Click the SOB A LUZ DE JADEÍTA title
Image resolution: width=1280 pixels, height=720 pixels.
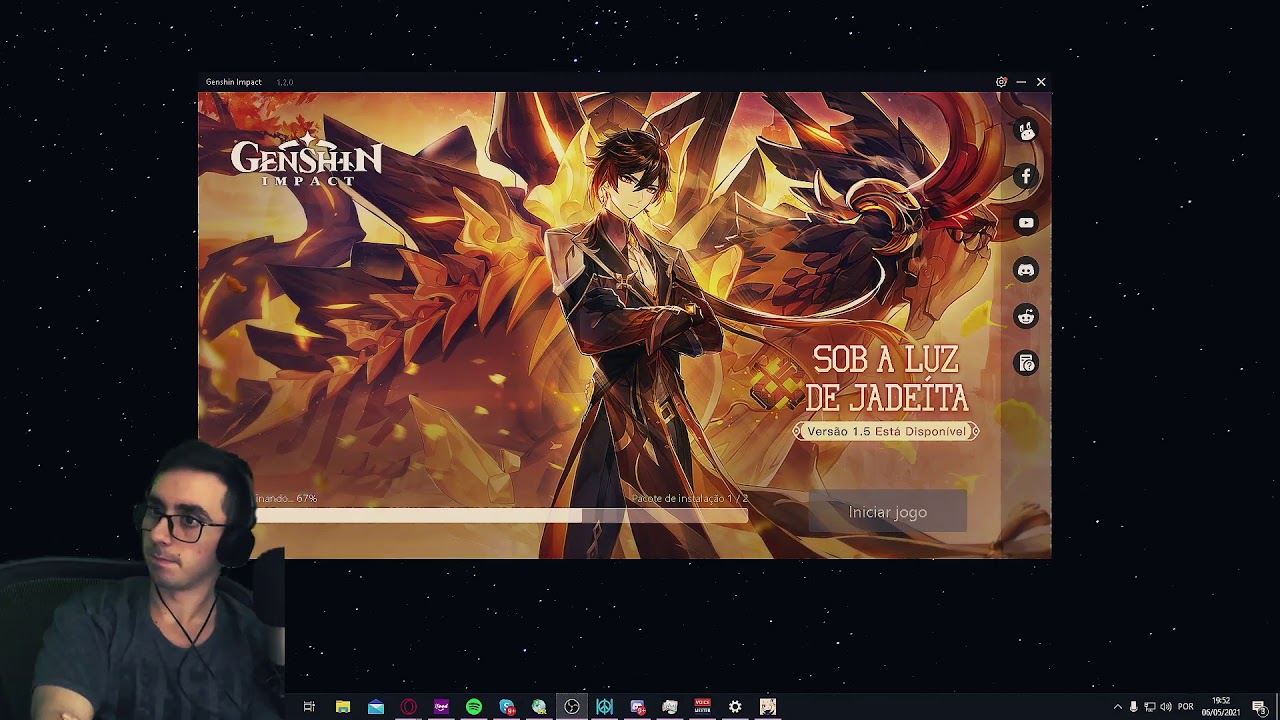tap(887, 379)
